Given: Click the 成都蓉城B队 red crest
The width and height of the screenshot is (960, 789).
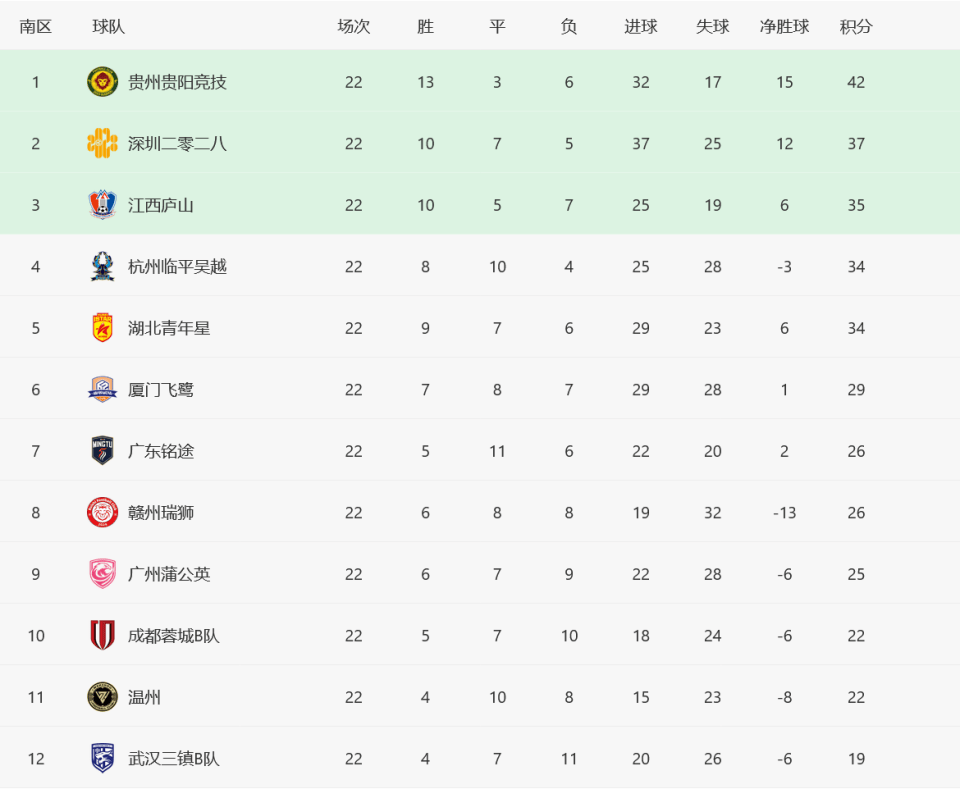Looking at the screenshot, I should click(x=102, y=635).
